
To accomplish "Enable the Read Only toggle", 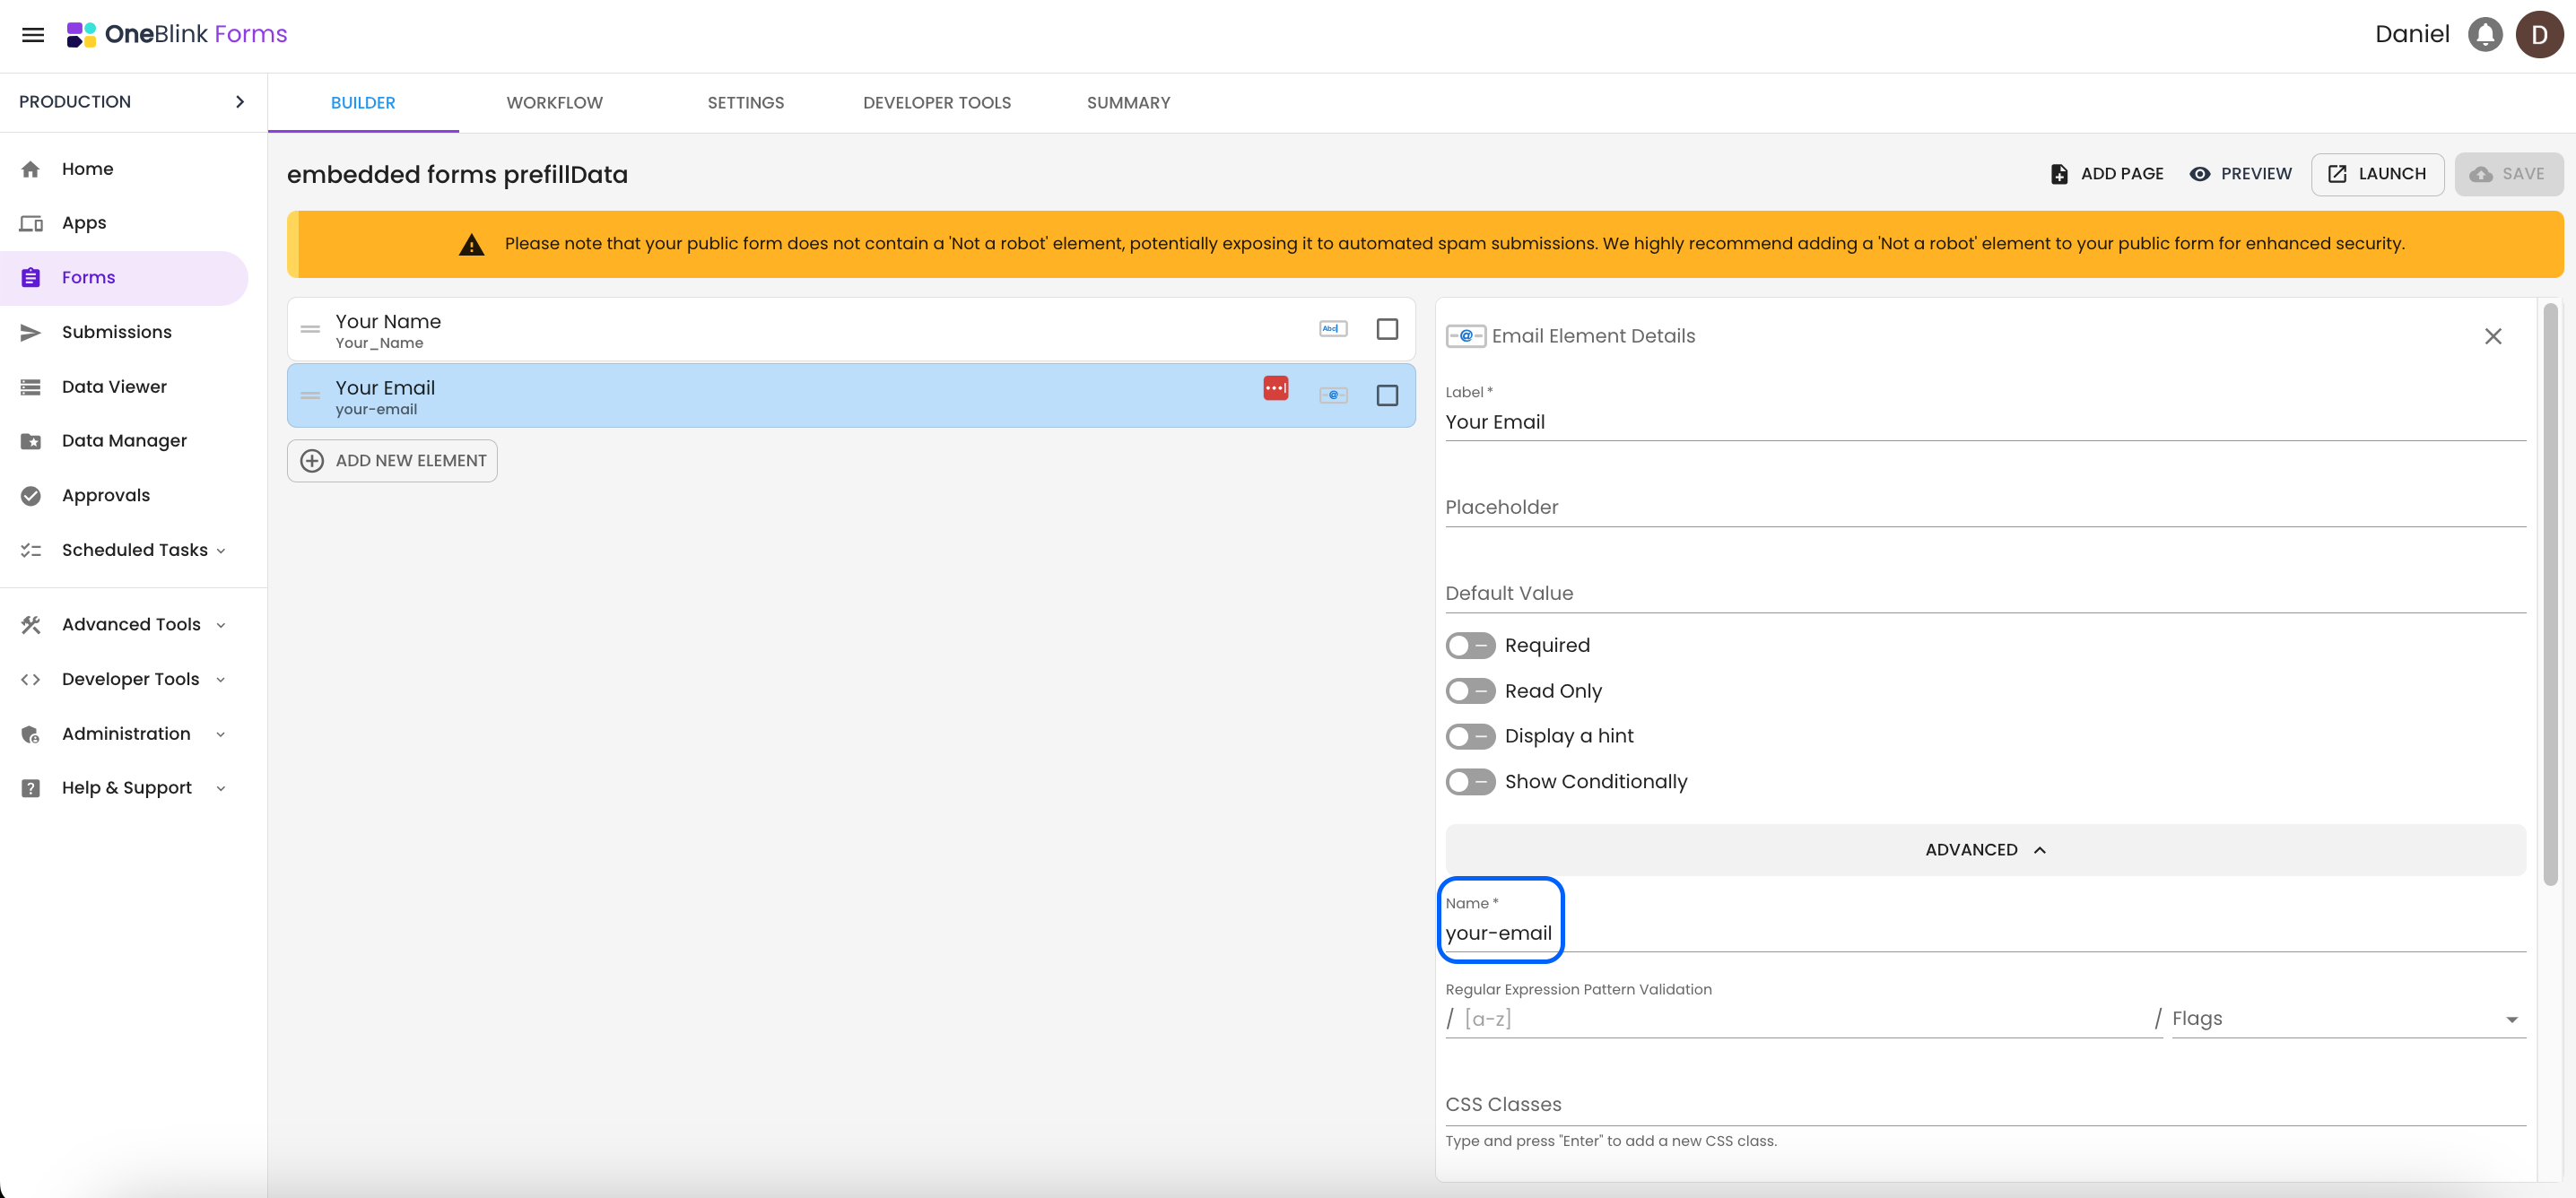I will pos(1470,691).
